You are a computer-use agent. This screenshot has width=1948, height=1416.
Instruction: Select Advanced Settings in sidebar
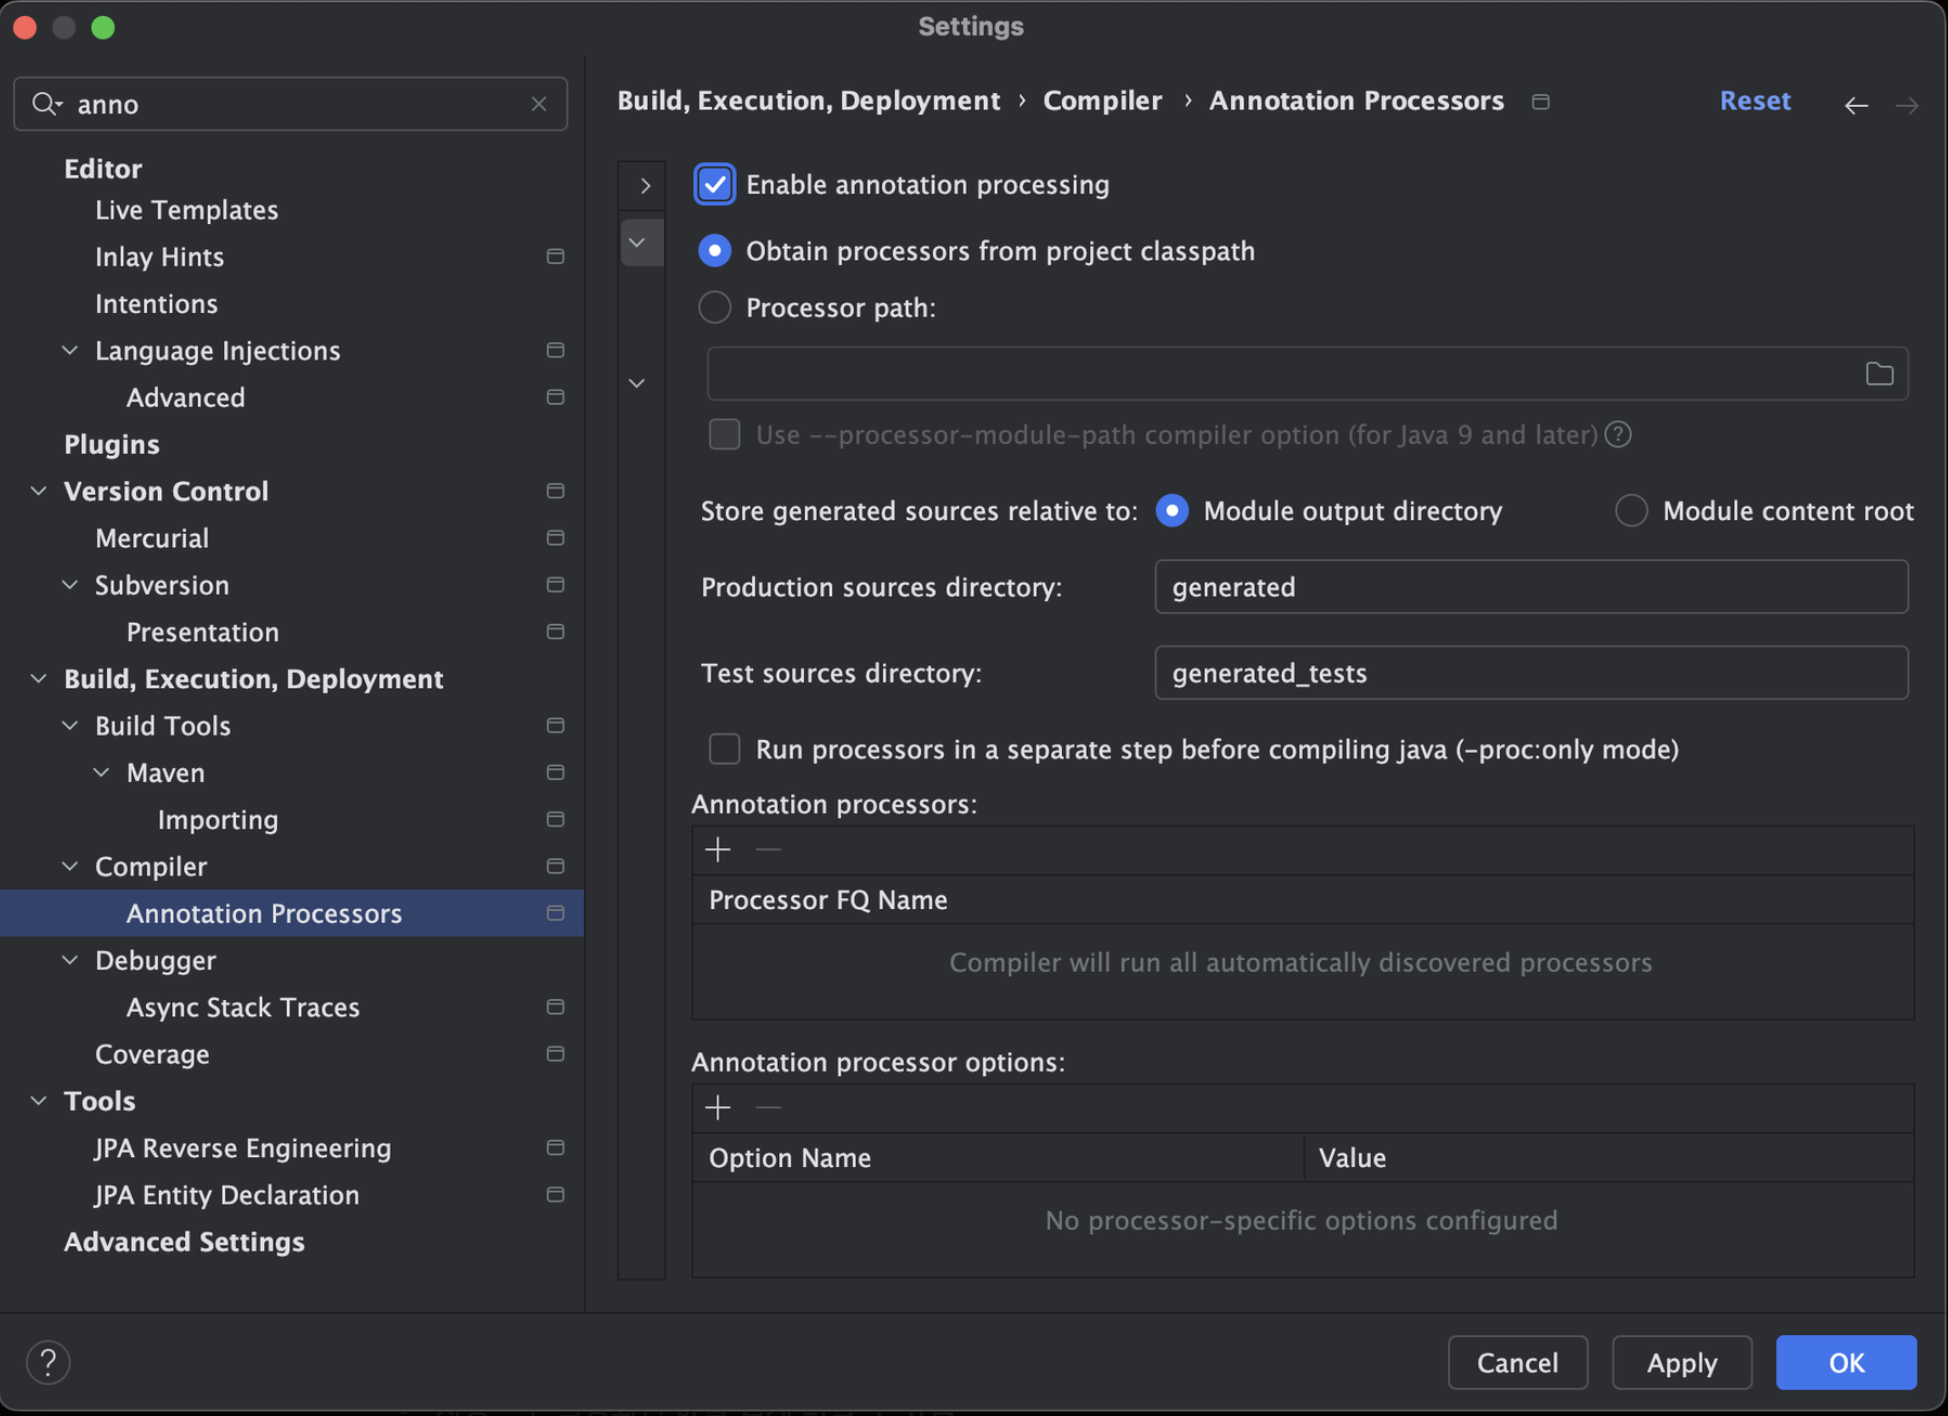[x=184, y=1242]
